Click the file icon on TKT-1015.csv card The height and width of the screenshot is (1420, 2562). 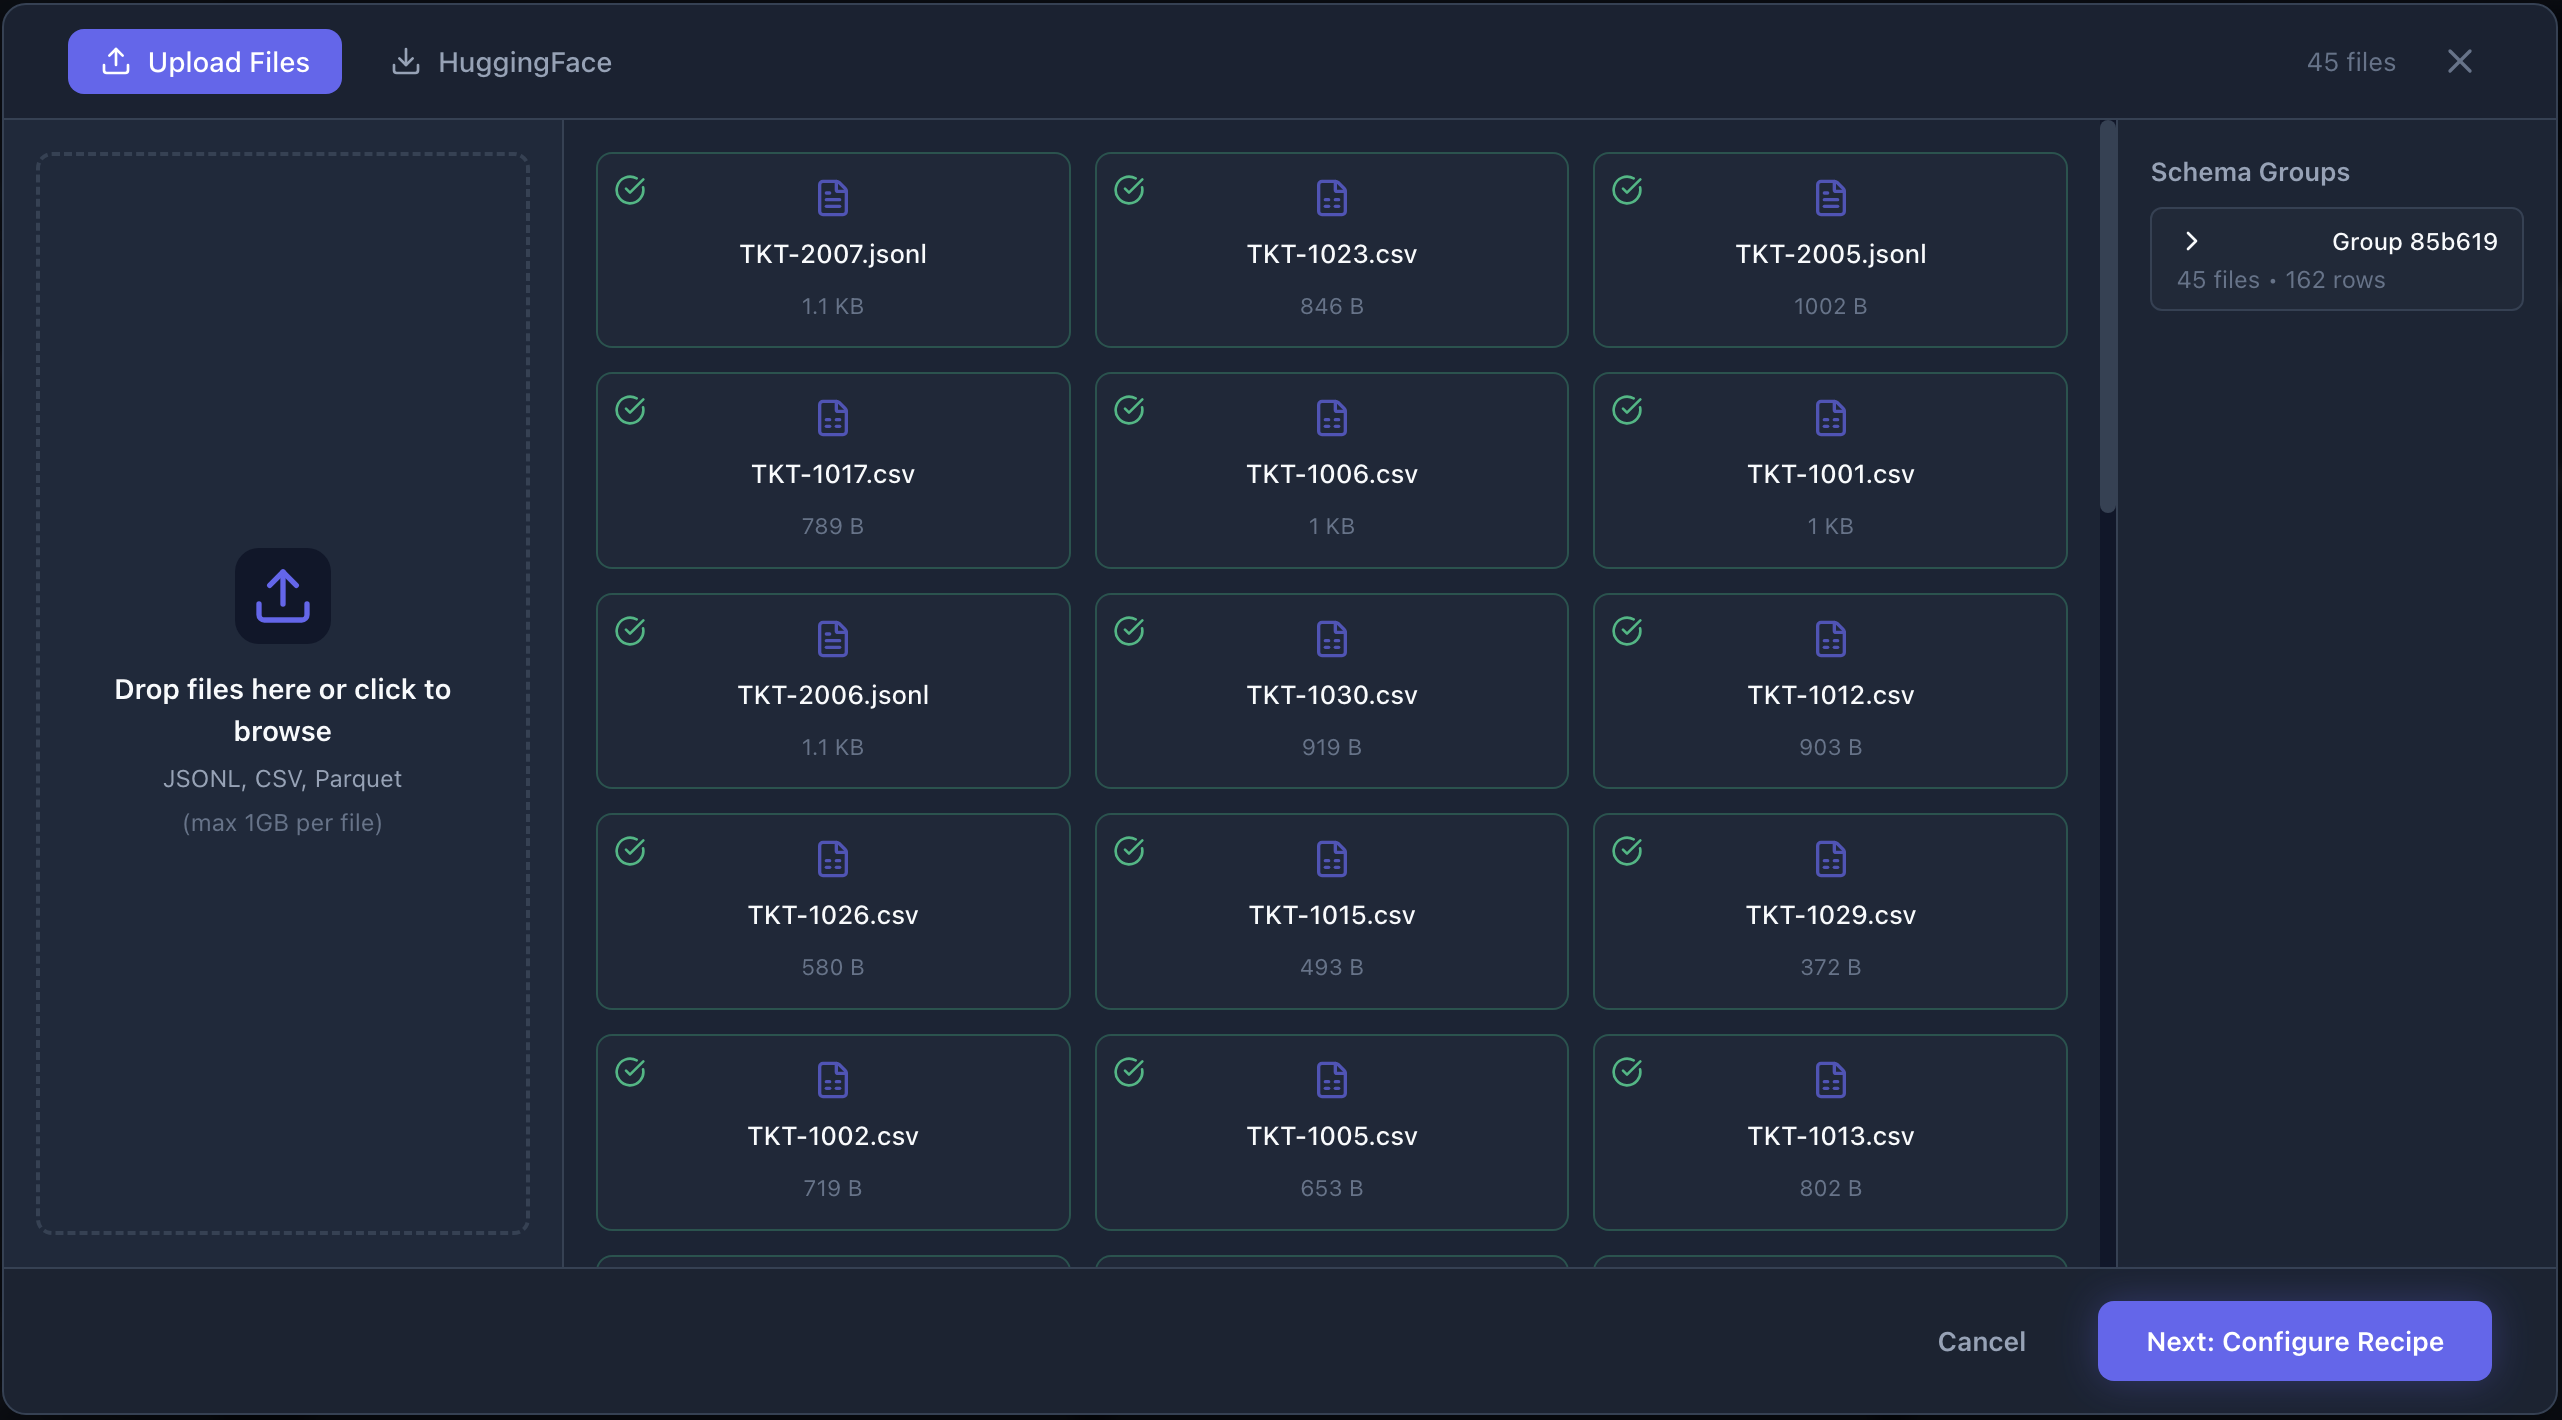(x=1330, y=858)
